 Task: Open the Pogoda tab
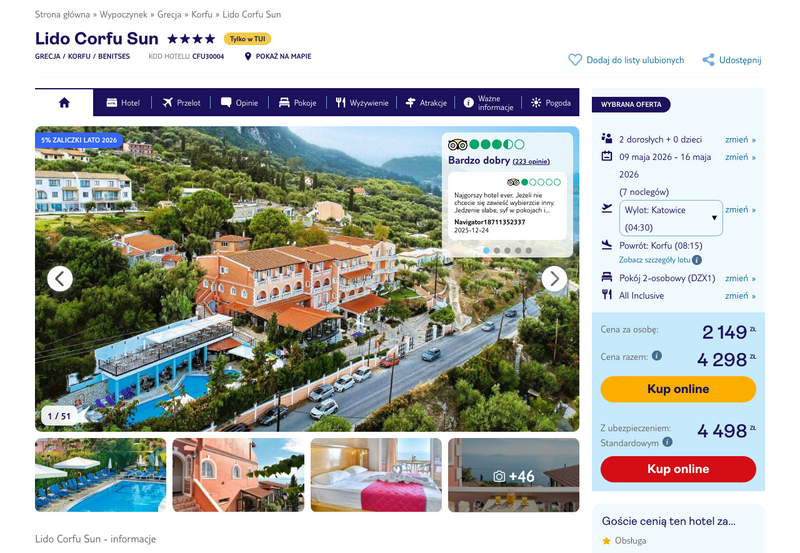[551, 103]
